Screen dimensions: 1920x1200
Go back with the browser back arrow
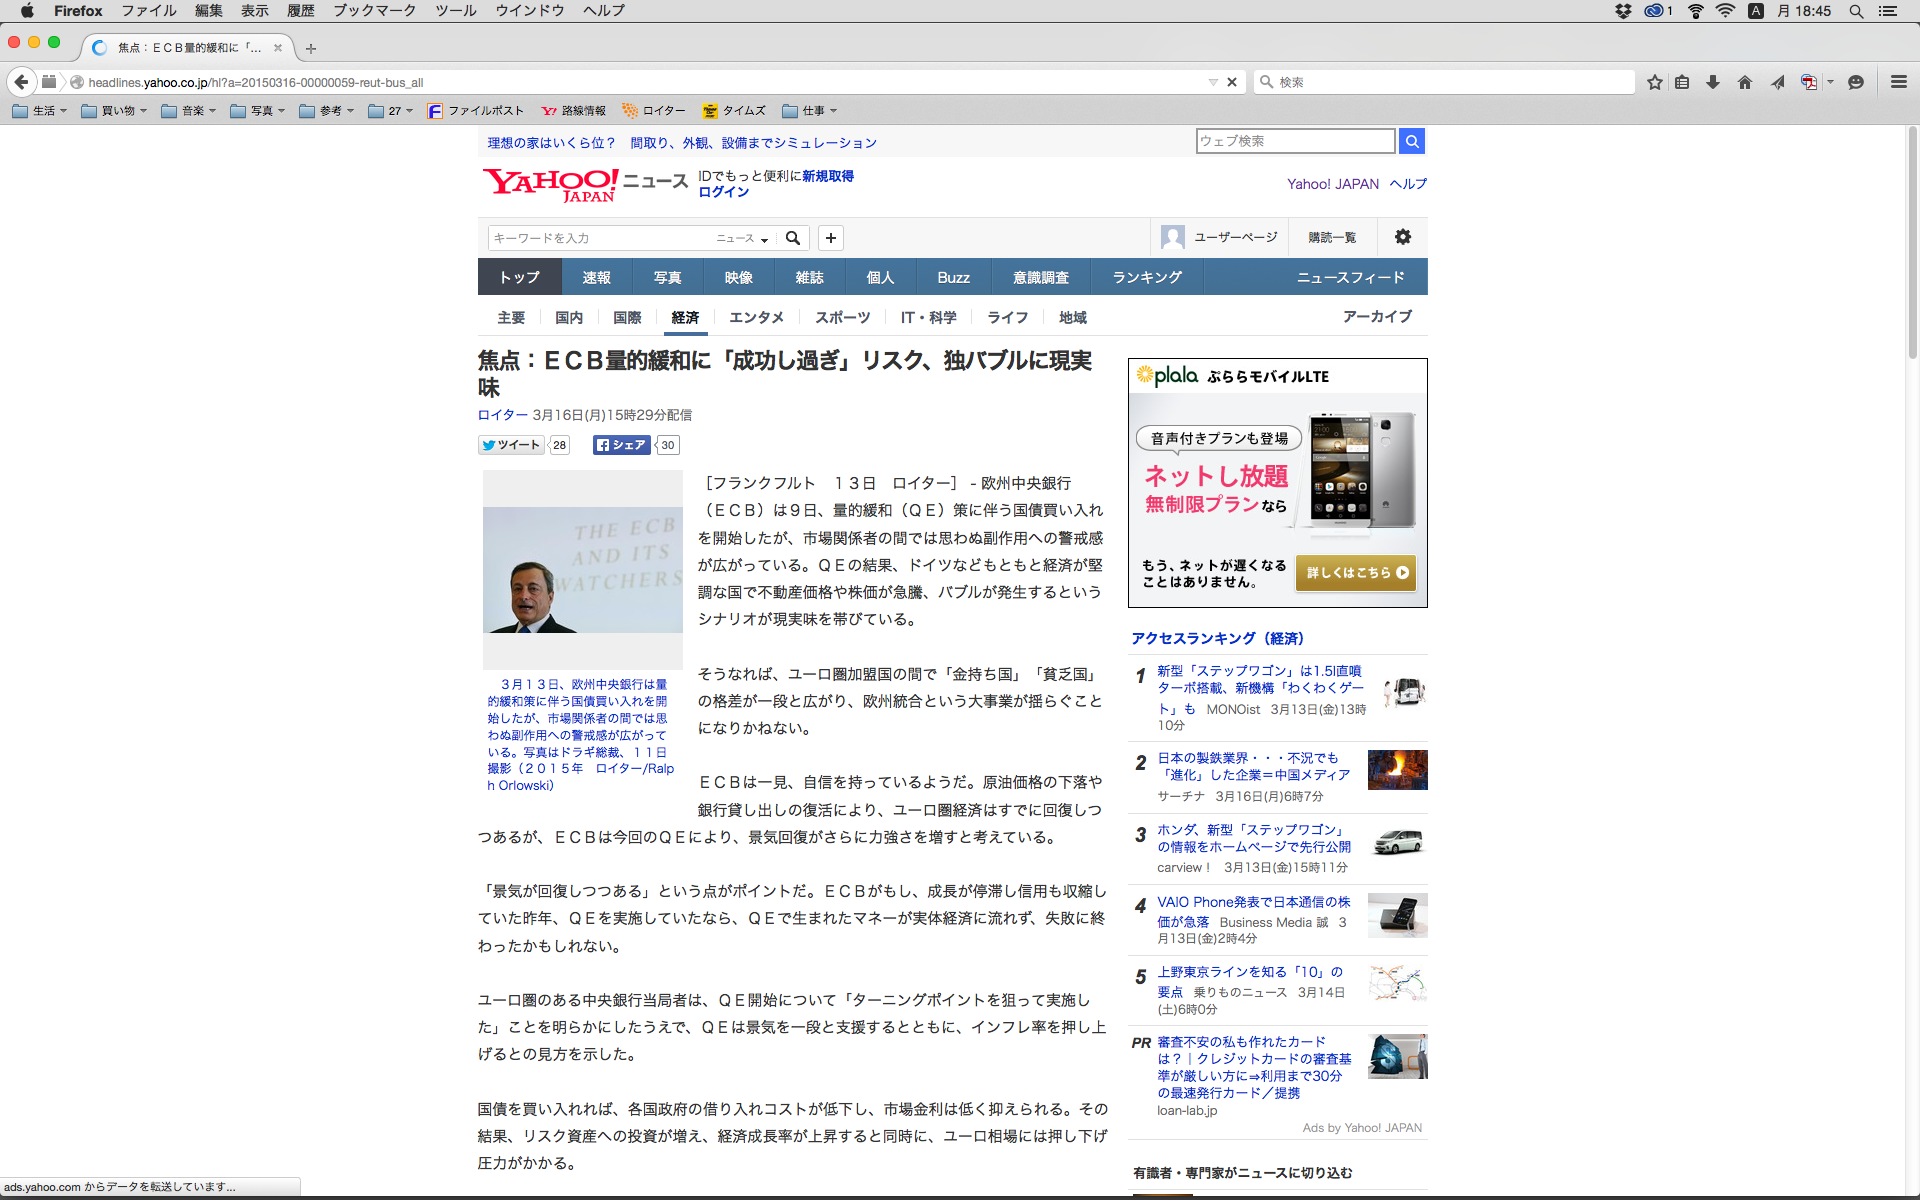[21, 82]
